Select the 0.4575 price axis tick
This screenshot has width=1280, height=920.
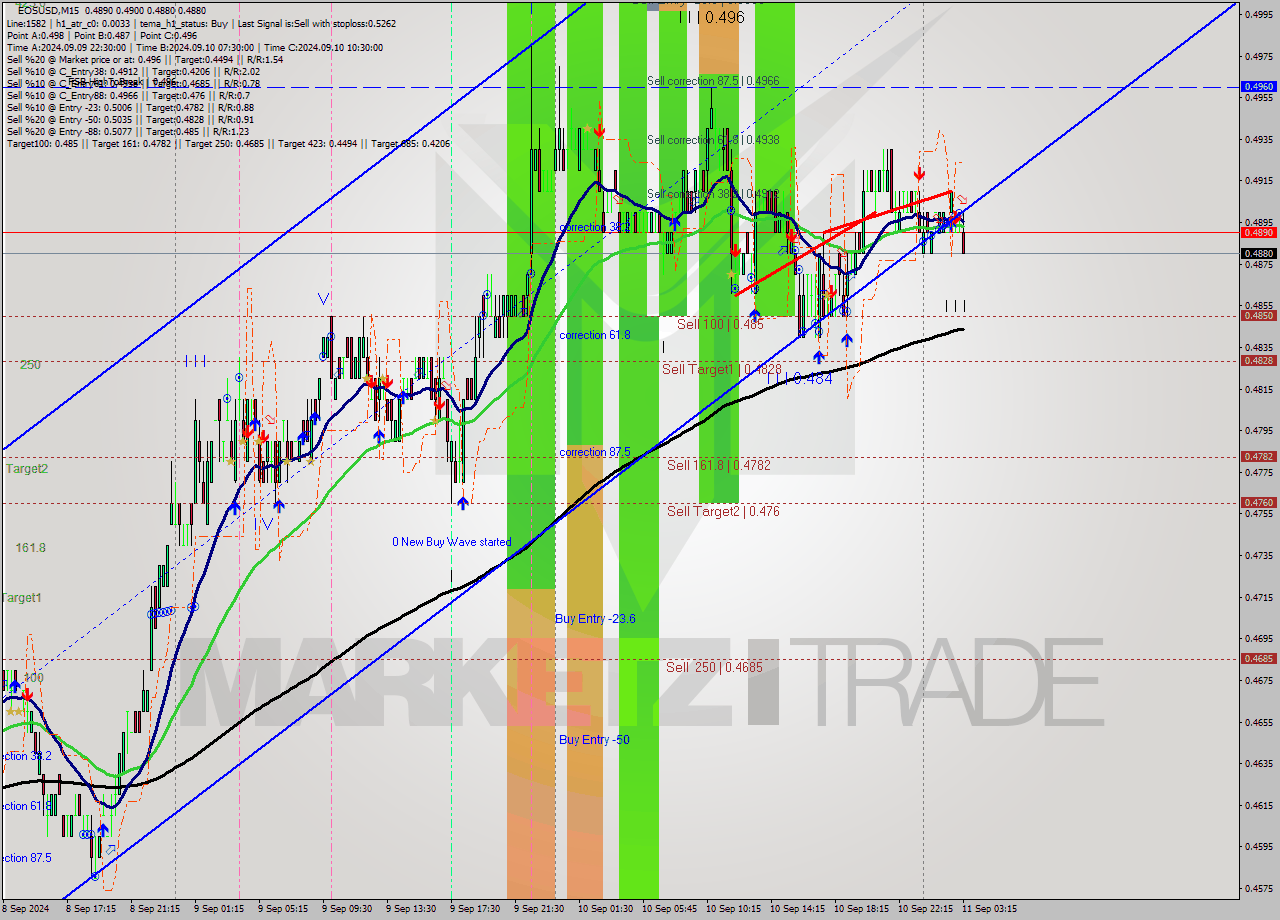(1258, 888)
